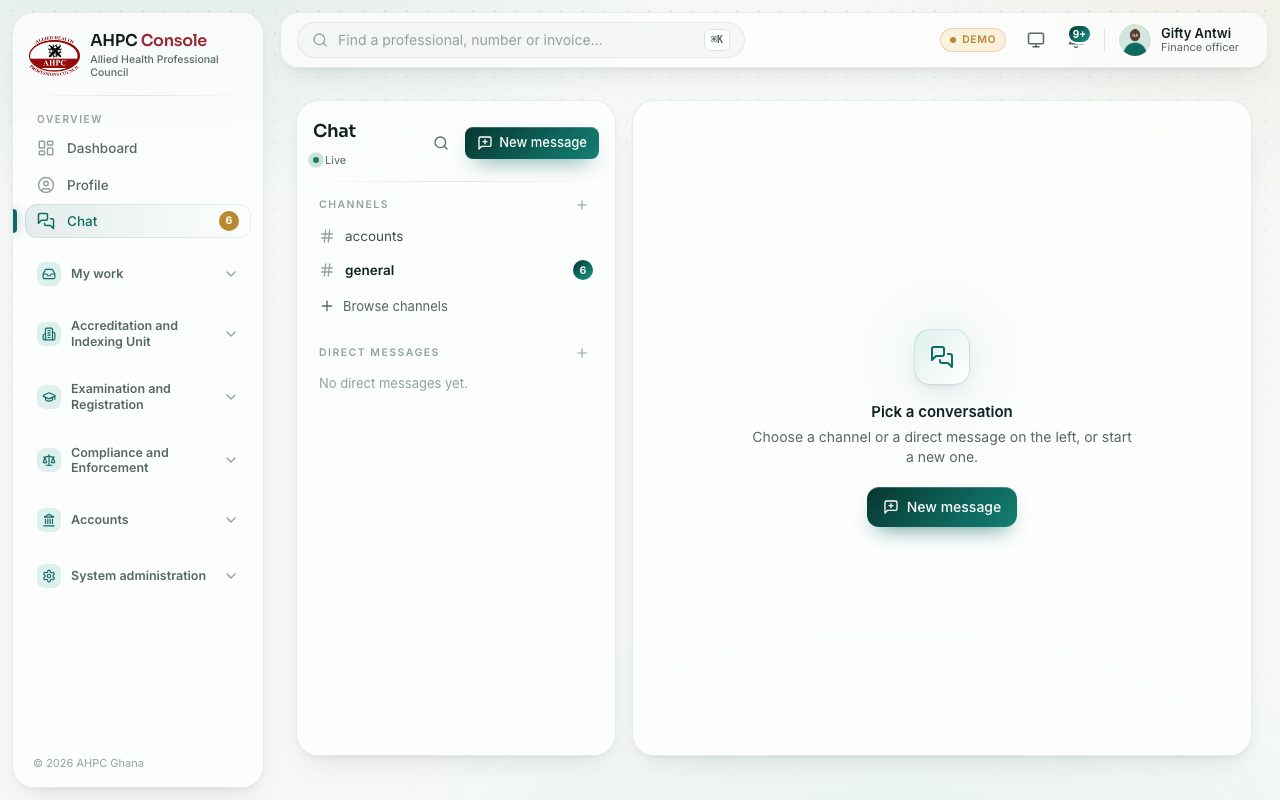Click the Dashboard grid icon
The width and height of the screenshot is (1280, 800).
pos(46,148)
